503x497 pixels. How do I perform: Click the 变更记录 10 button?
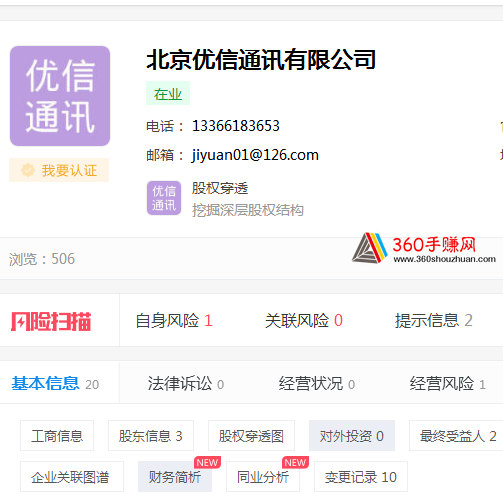(x=361, y=477)
